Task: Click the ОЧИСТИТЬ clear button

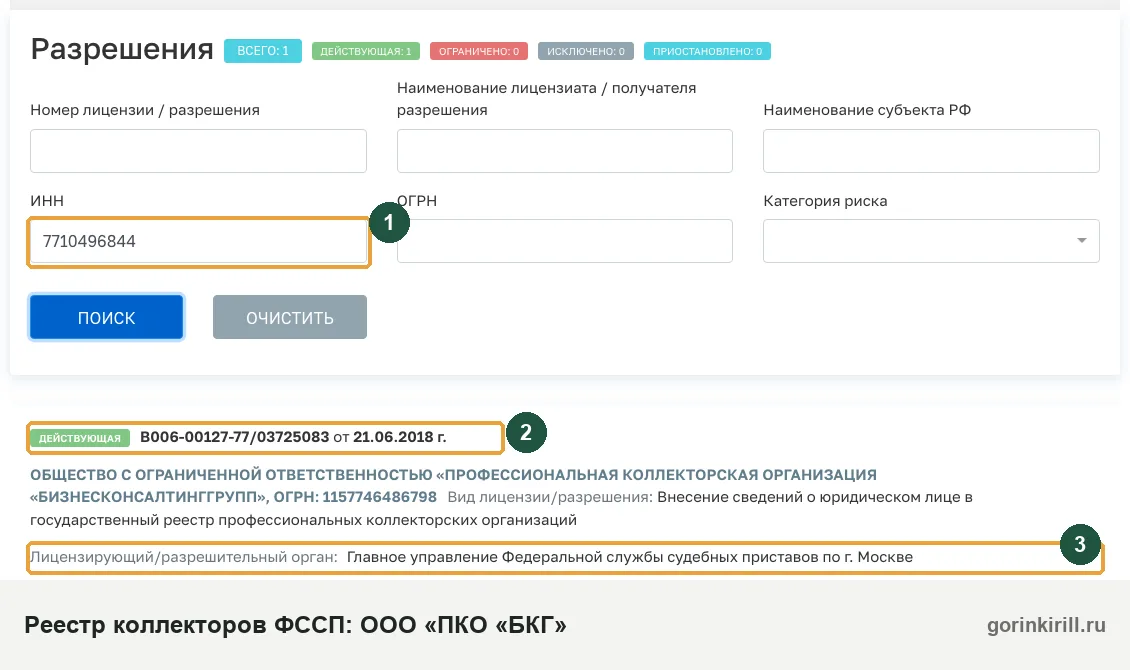Action: click(x=290, y=317)
